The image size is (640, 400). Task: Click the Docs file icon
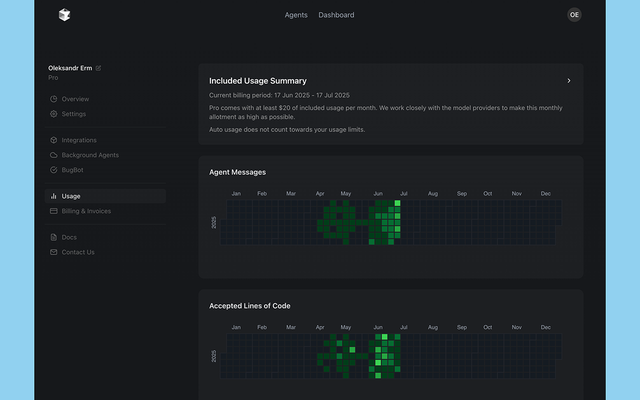(53, 237)
